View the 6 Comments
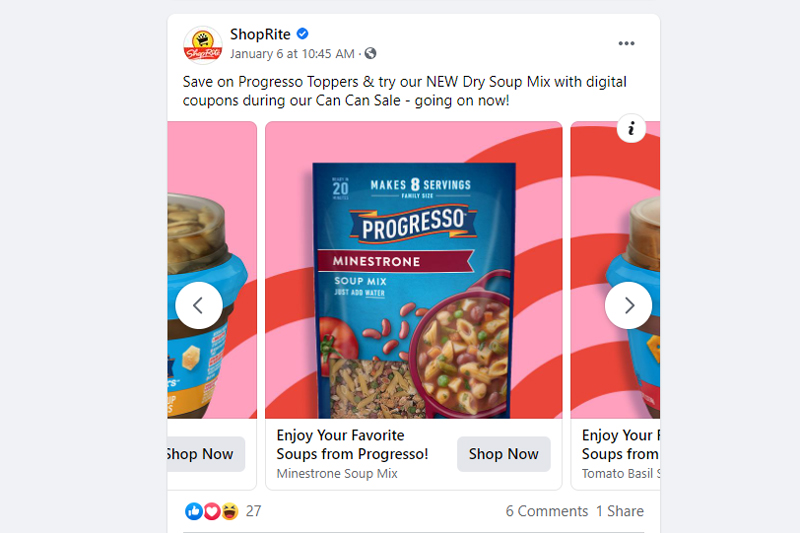This screenshot has width=800, height=533. (546, 511)
